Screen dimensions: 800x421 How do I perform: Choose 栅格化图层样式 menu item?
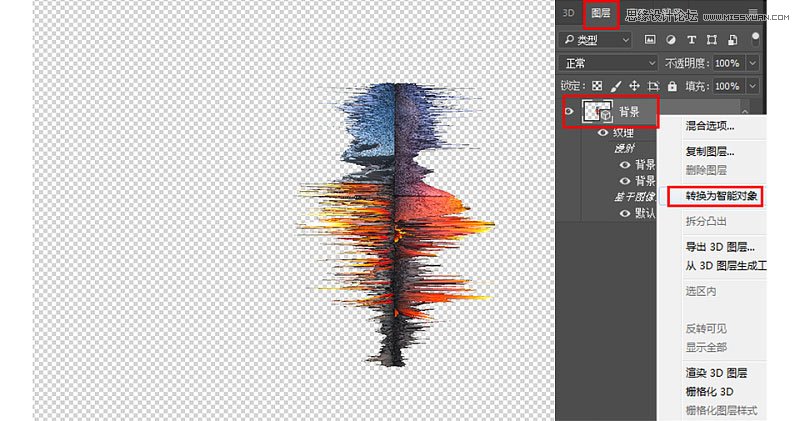click(x=721, y=410)
